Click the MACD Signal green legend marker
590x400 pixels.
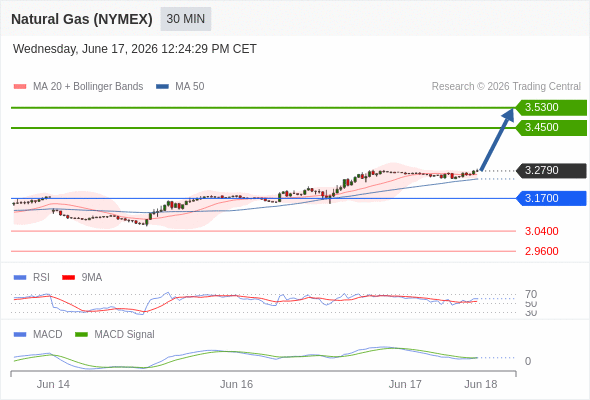(81, 335)
